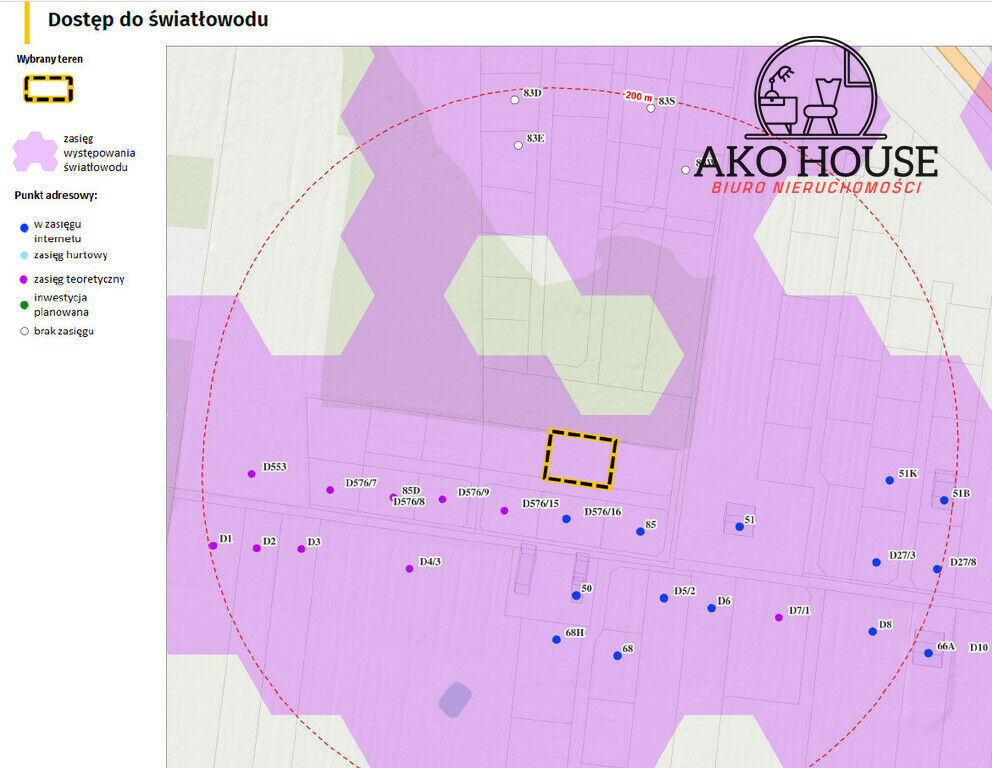Select the blue address point 66A

[x=928, y=652]
